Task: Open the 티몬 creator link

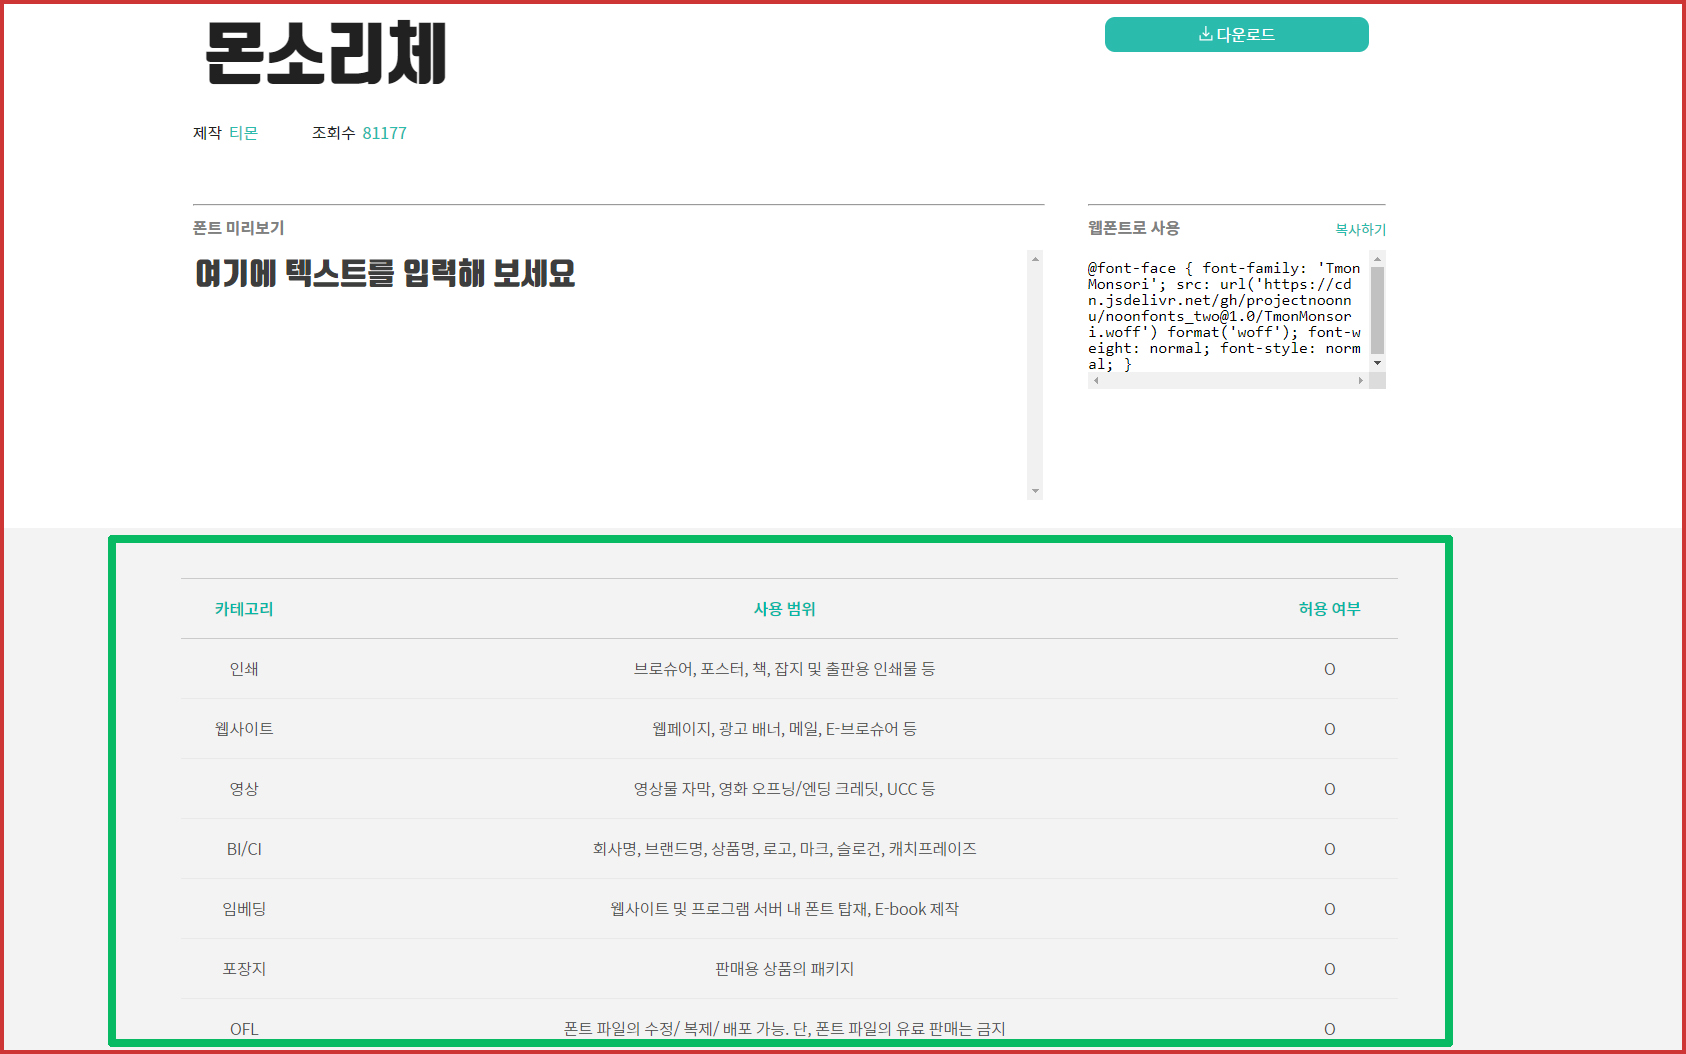Action: pyautogui.click(x=243, y=133)
